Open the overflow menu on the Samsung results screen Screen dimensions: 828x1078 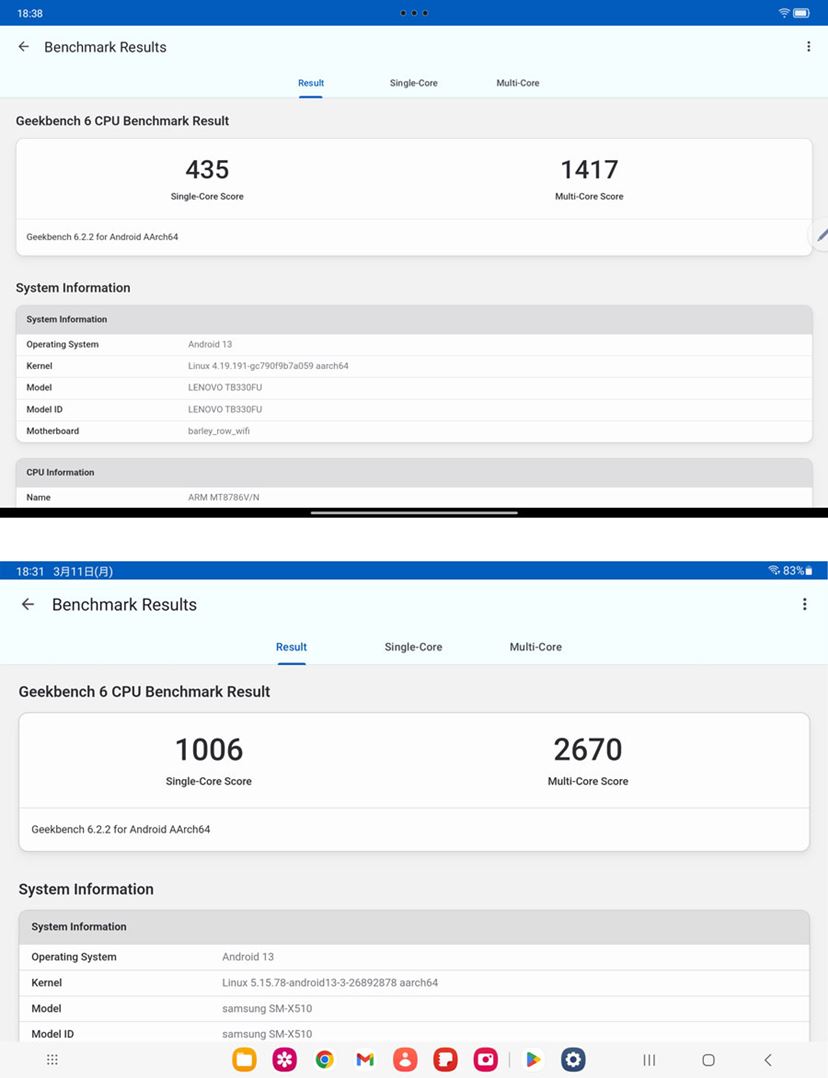point(805,604)
